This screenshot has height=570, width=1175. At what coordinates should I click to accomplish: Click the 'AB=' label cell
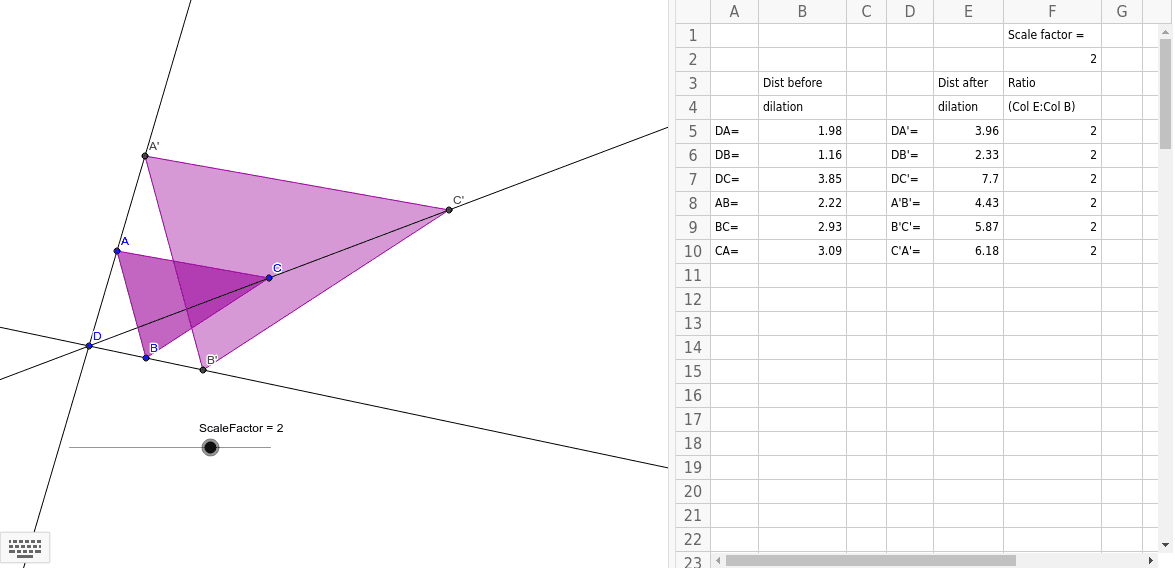pyautogui.click(x=734, y=203)
